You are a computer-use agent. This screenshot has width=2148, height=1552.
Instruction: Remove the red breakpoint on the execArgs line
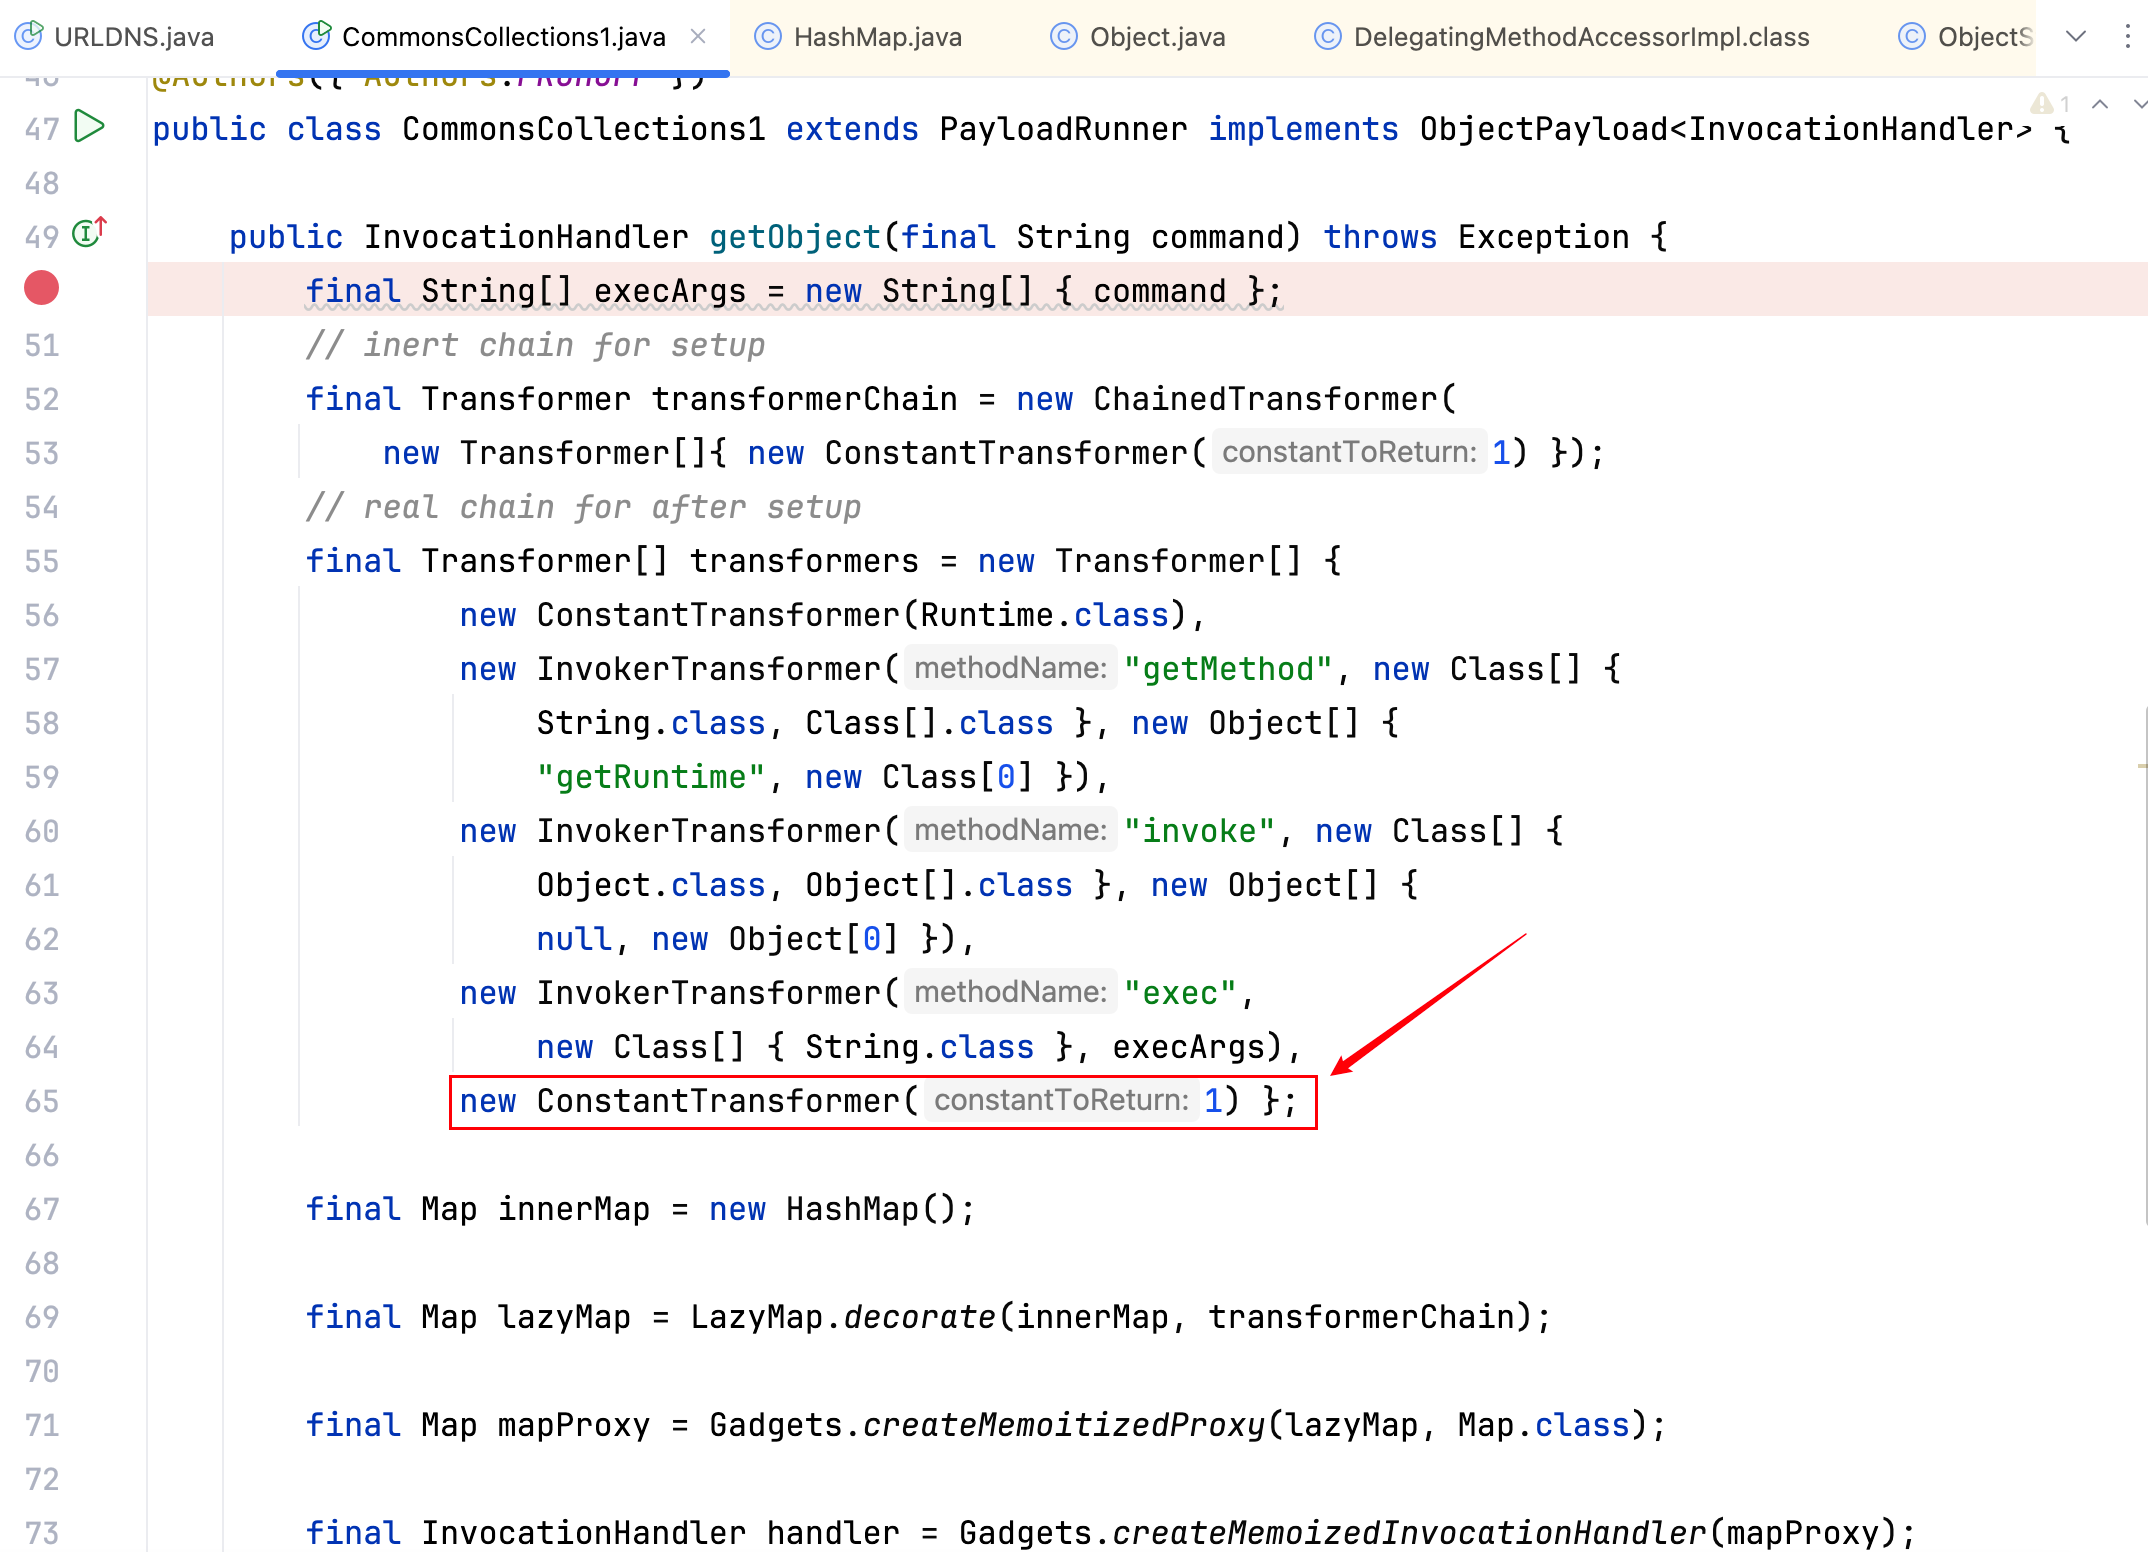(41, 288)
